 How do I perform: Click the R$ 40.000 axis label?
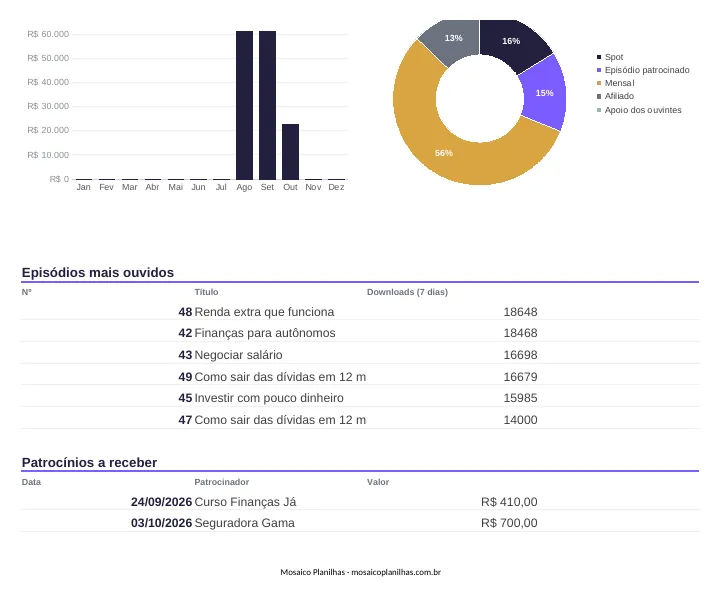pyautogui.click(x=48, y=82)
